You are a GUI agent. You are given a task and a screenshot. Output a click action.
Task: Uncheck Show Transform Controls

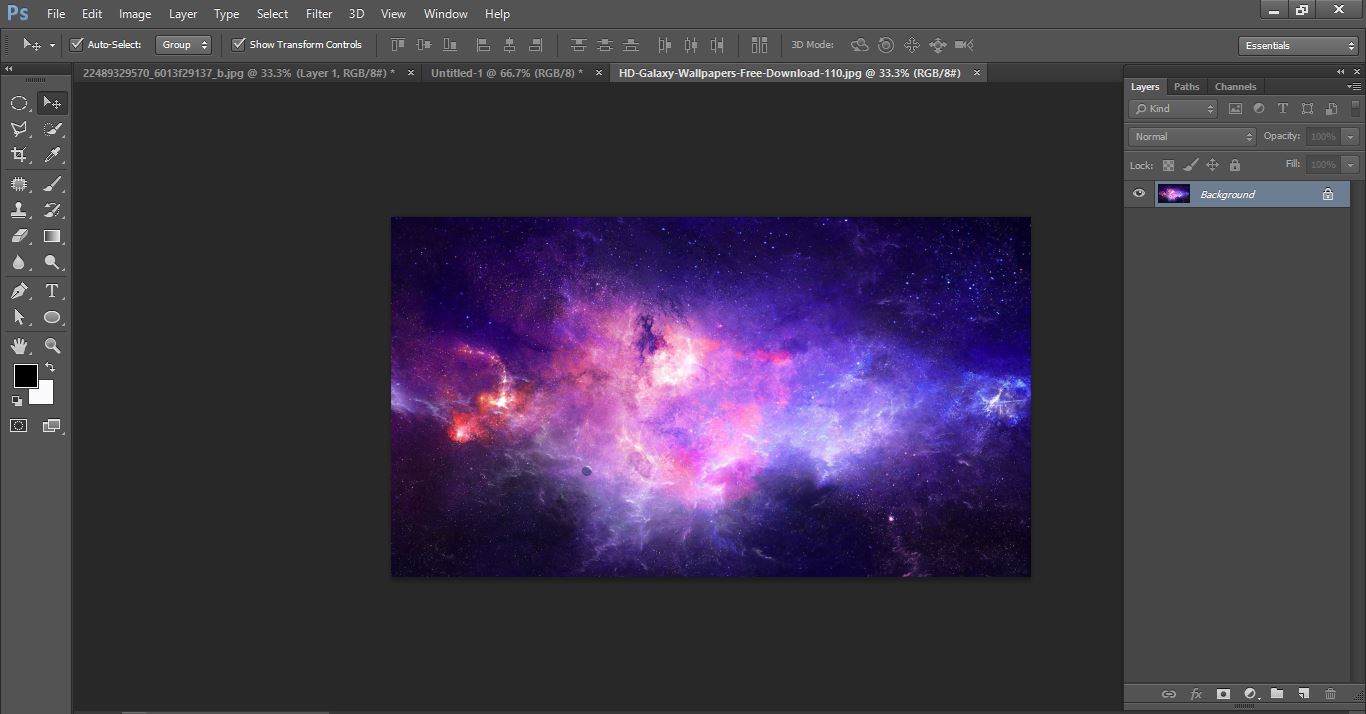(238, 44)
